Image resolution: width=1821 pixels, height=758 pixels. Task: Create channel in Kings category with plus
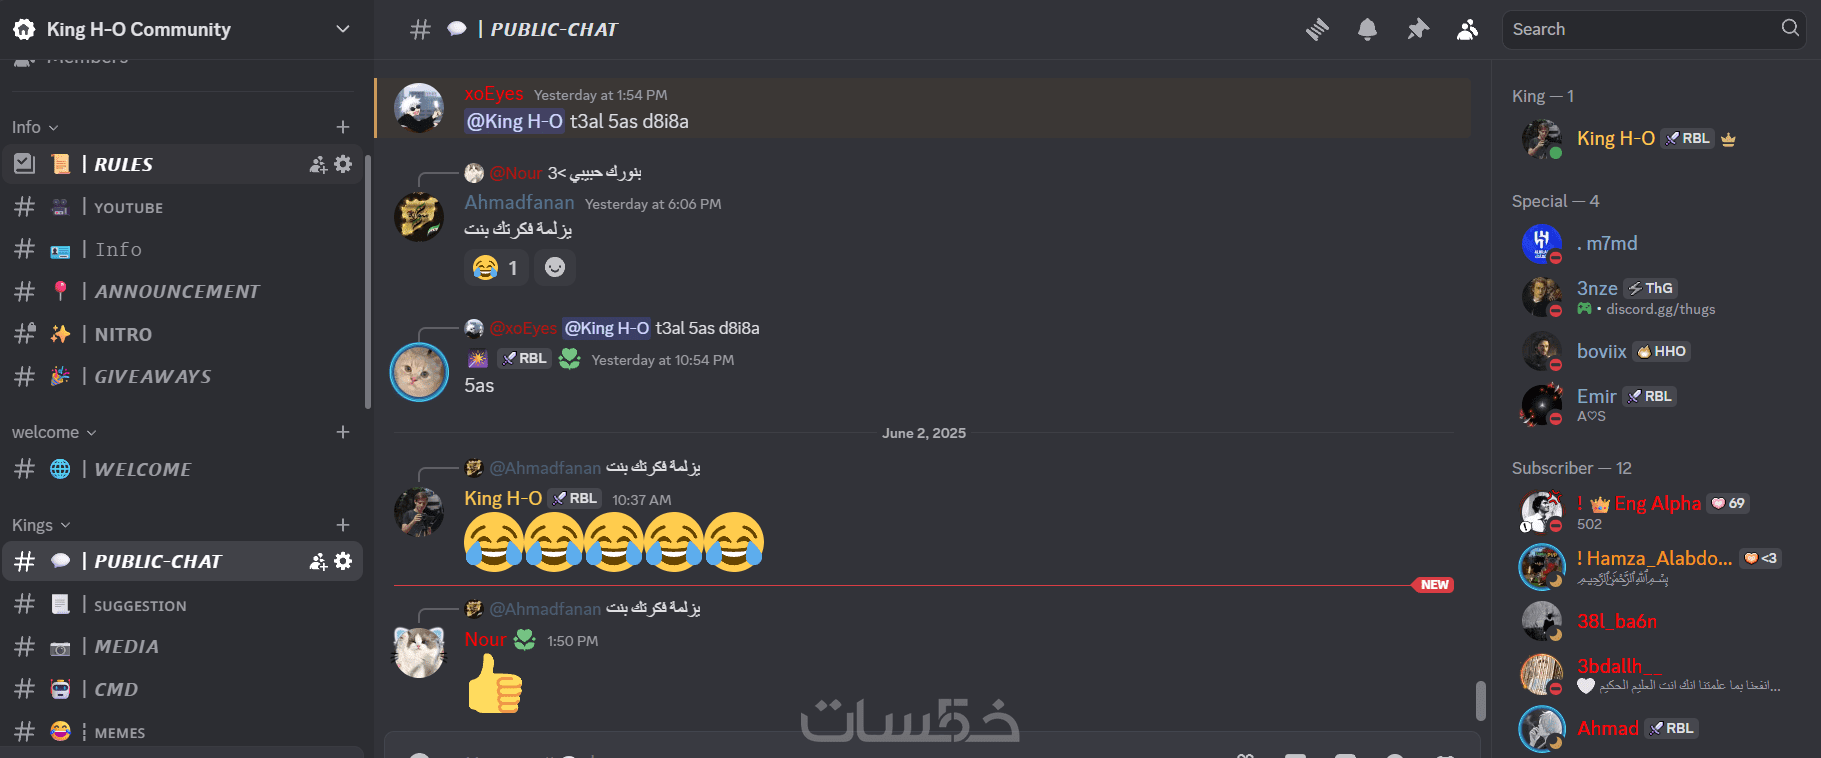(x=343, y=525)
